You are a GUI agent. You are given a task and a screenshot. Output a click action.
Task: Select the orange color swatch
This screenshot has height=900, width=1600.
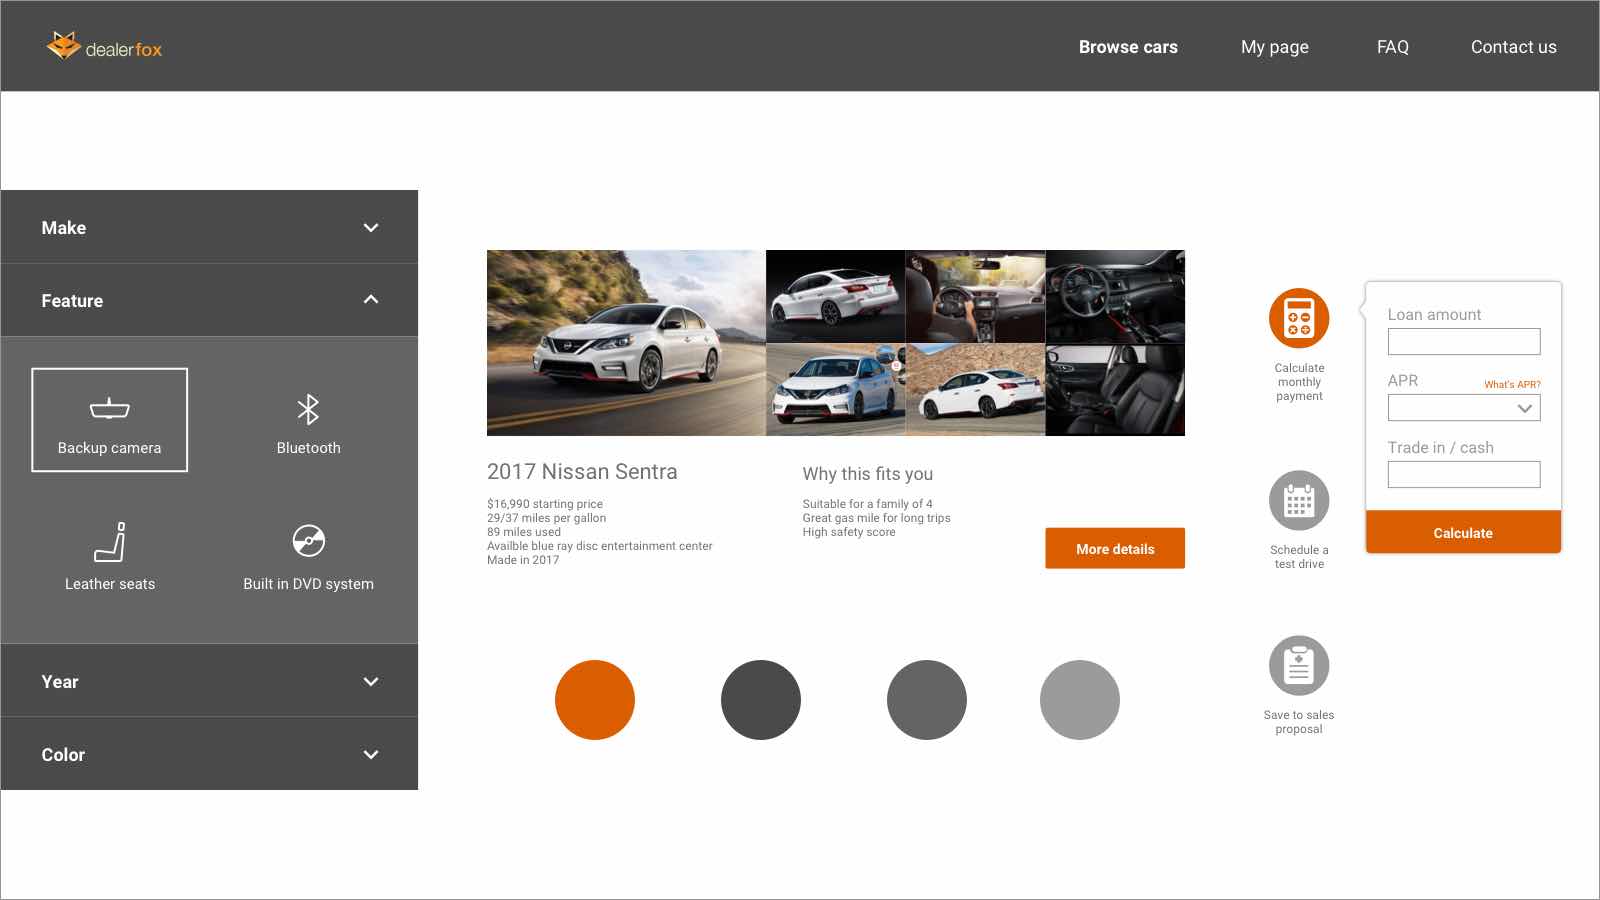(595, 700)
